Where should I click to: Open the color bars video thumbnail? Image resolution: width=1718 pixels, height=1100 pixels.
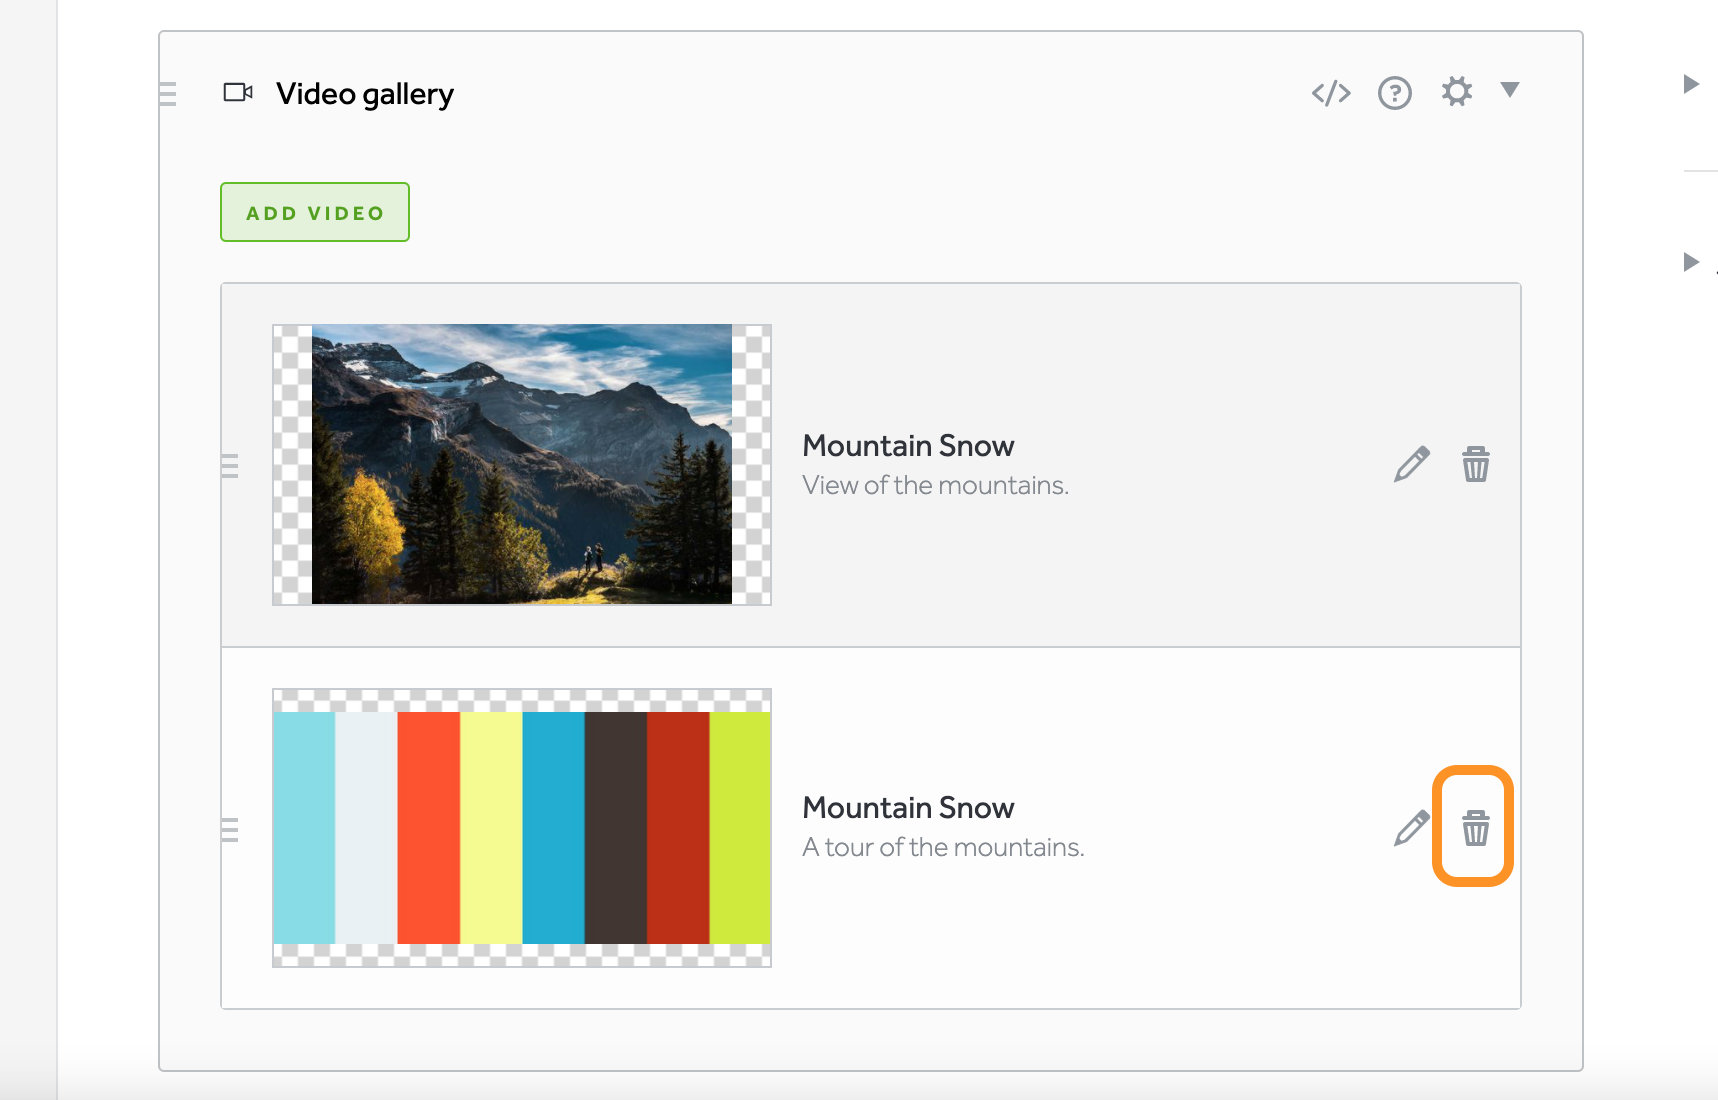click(521, 827)
